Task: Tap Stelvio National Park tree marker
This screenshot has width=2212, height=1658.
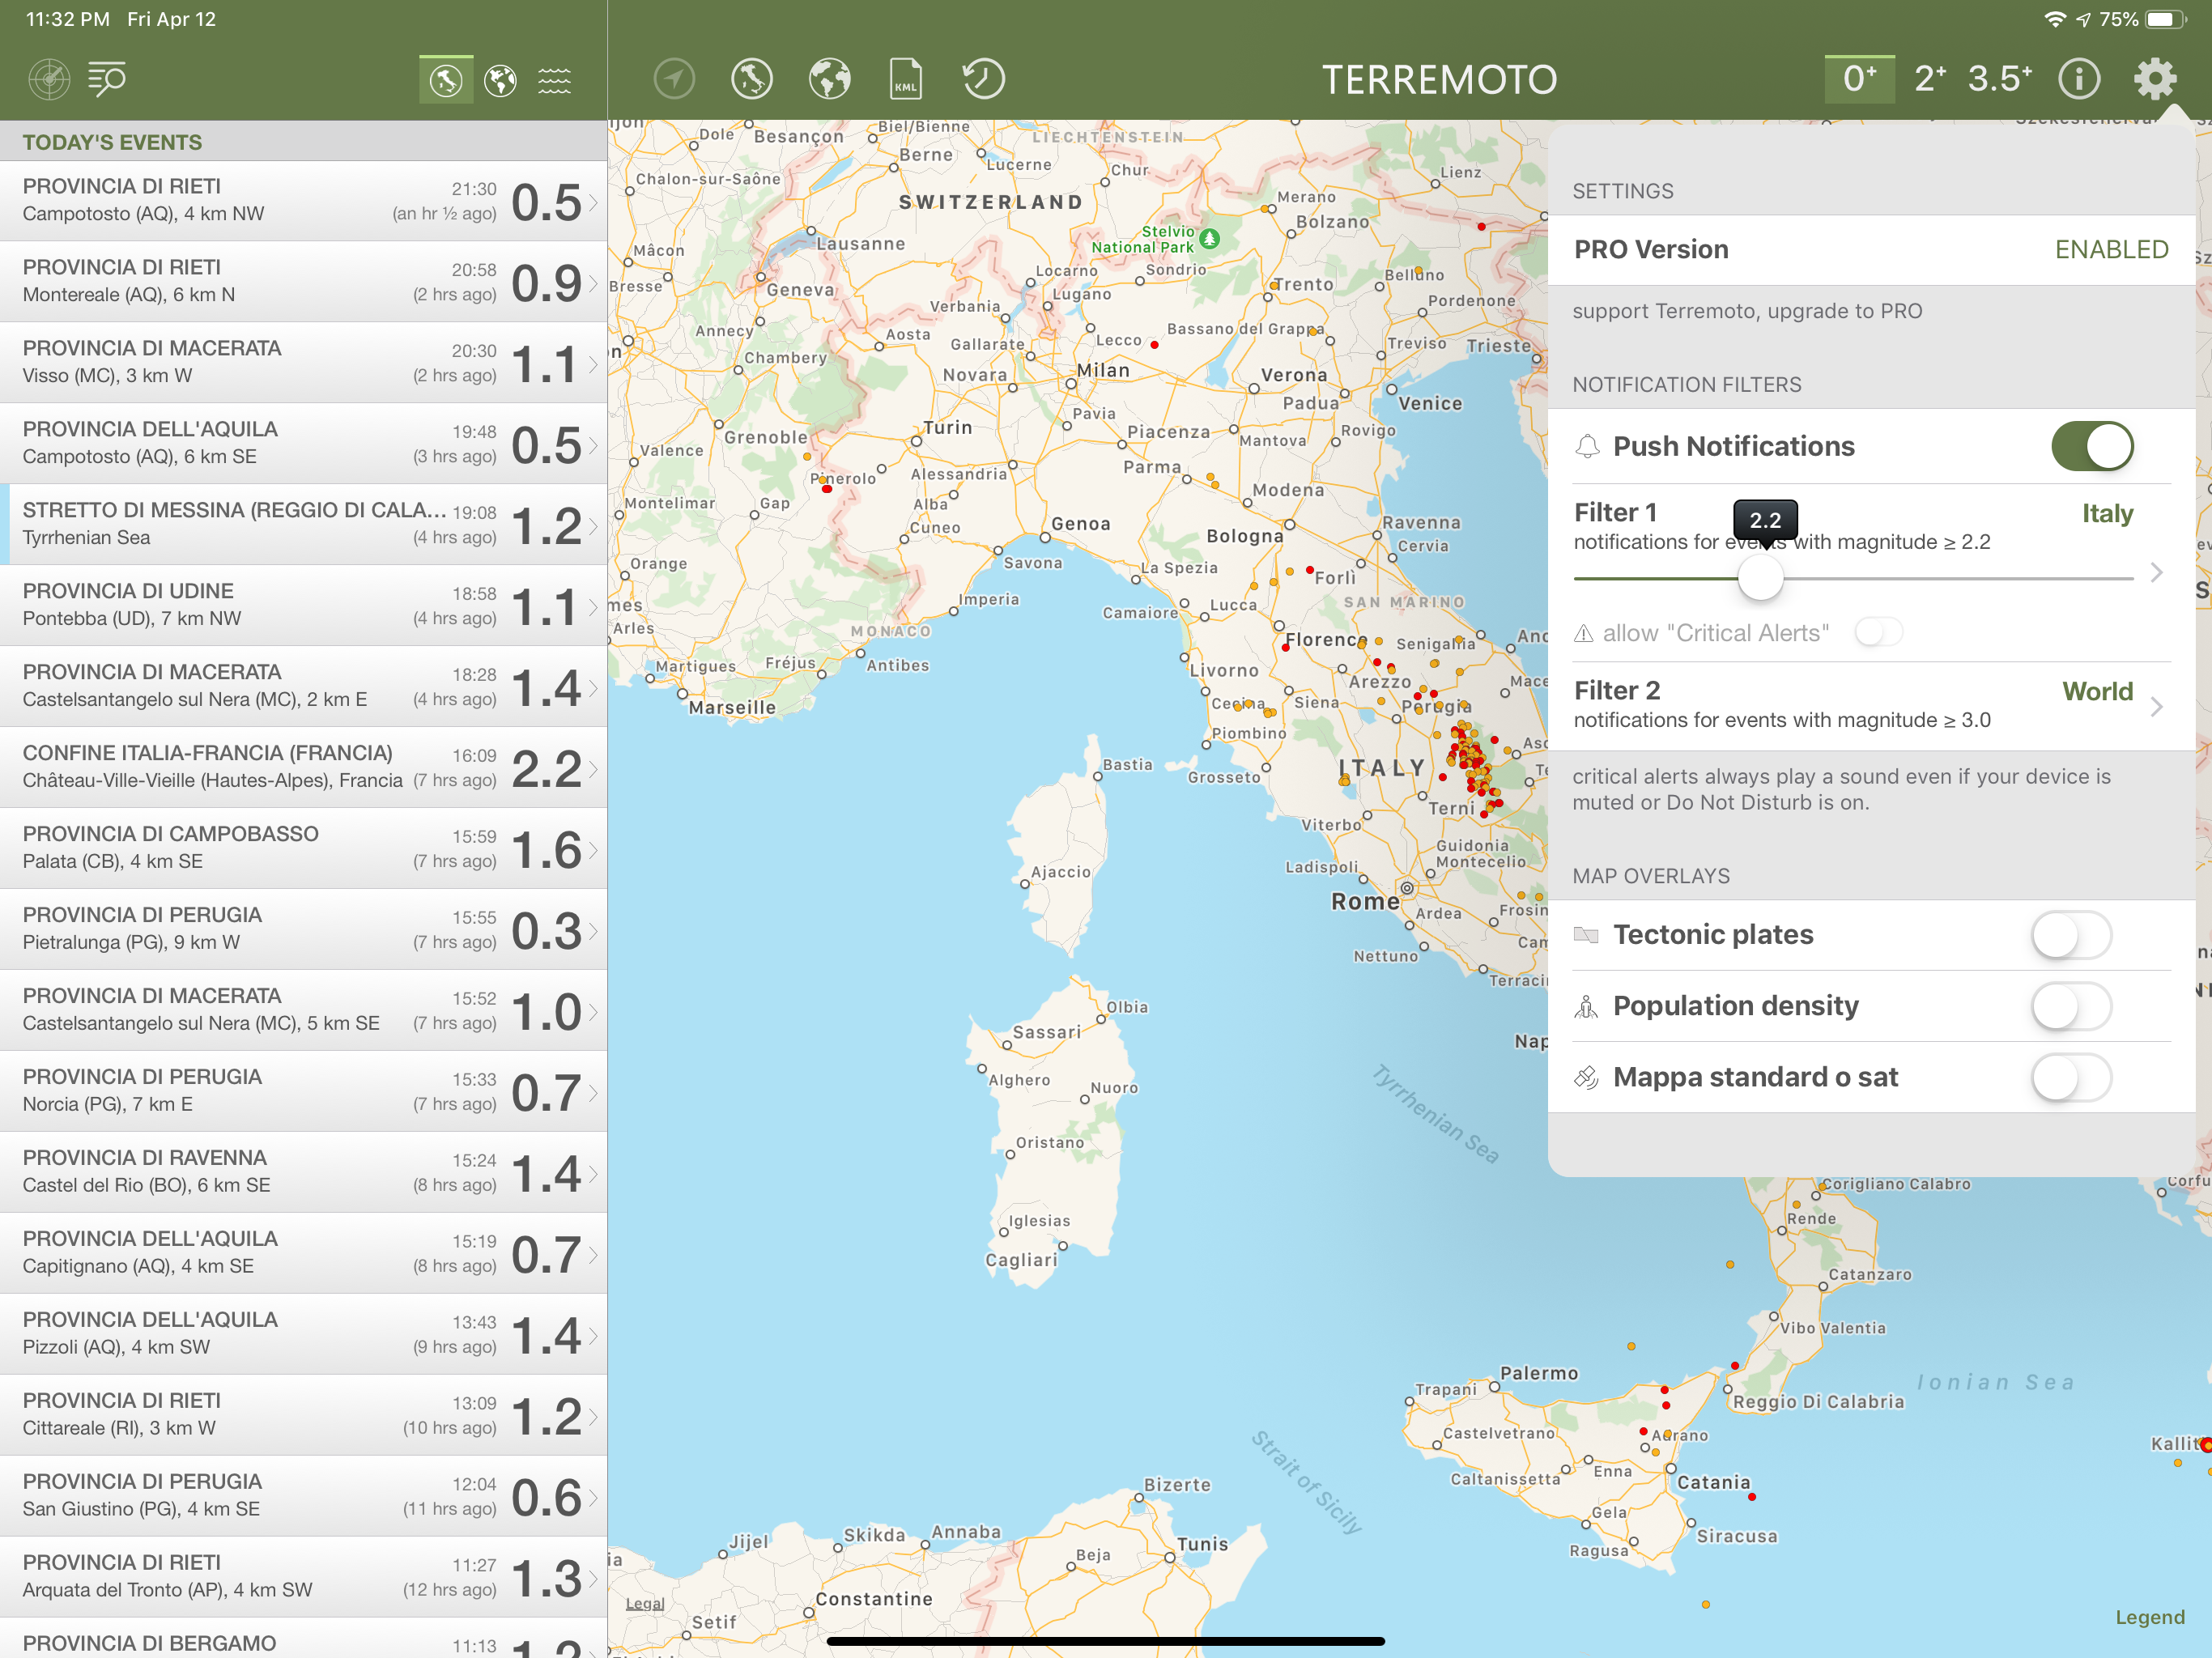Action: coord(1210,238)
